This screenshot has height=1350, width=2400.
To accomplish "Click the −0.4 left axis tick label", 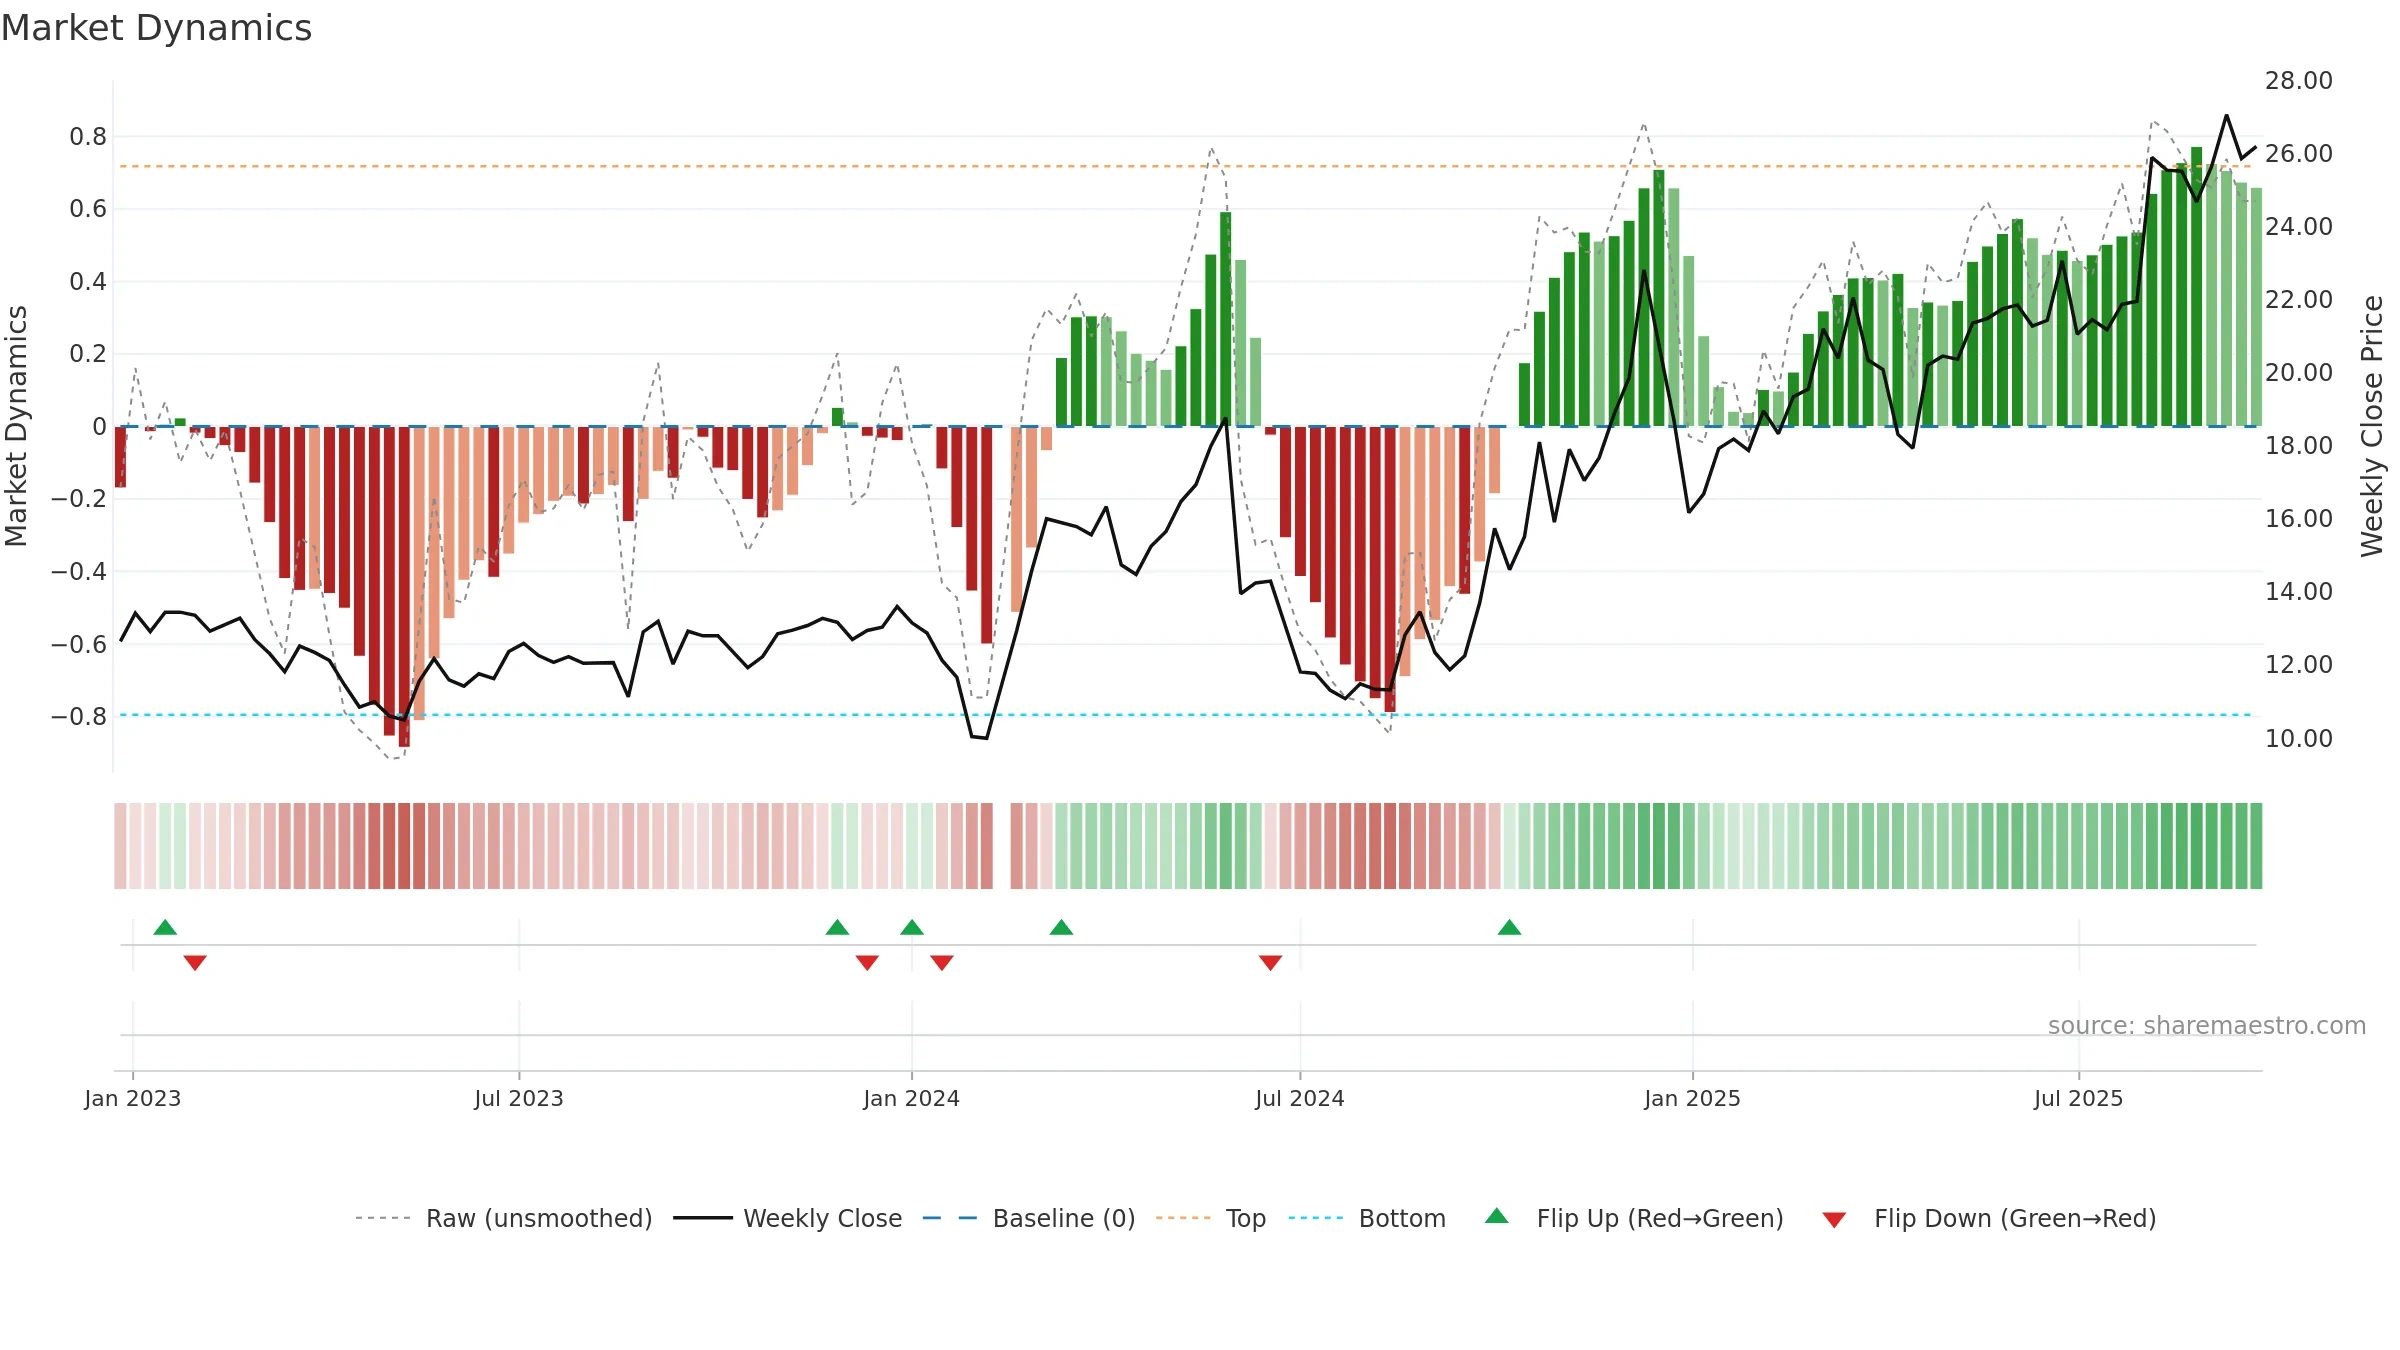I will pos(79,572).
